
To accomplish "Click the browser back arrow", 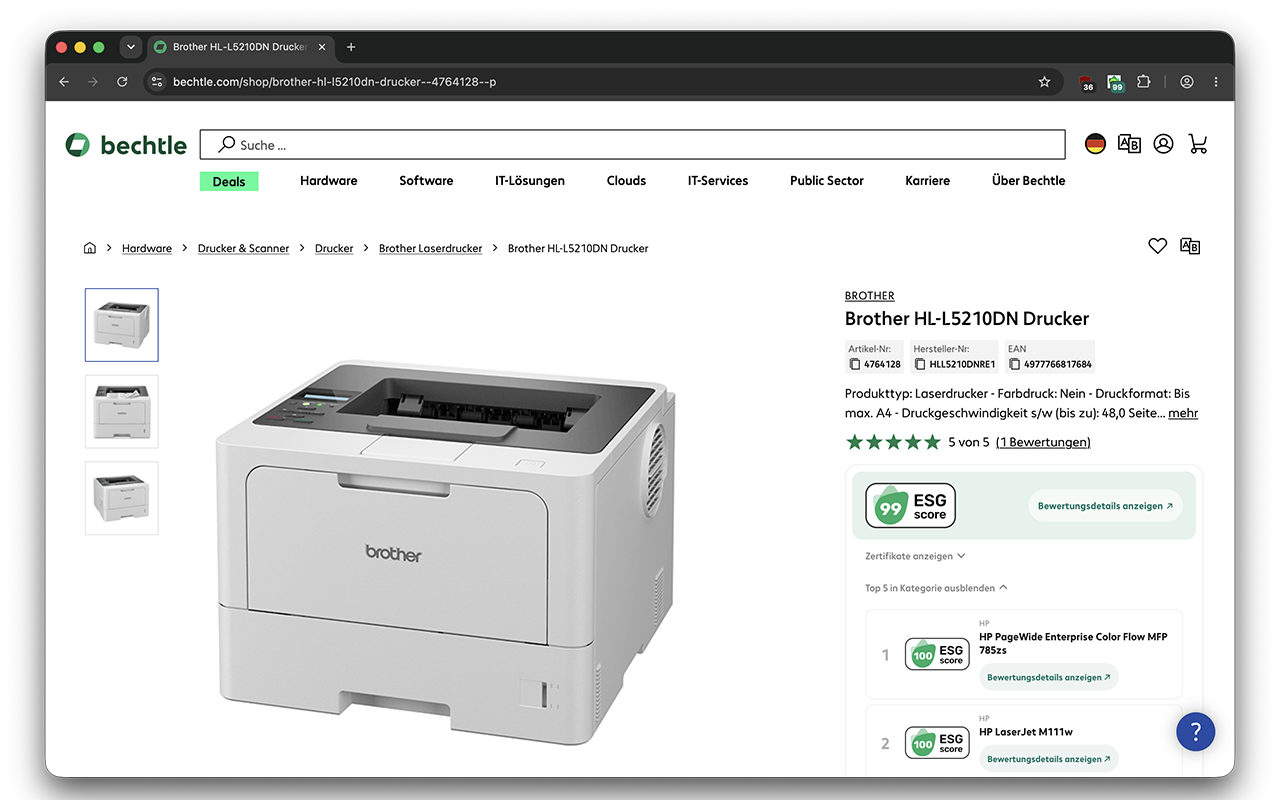I will [x=64, y=82].
